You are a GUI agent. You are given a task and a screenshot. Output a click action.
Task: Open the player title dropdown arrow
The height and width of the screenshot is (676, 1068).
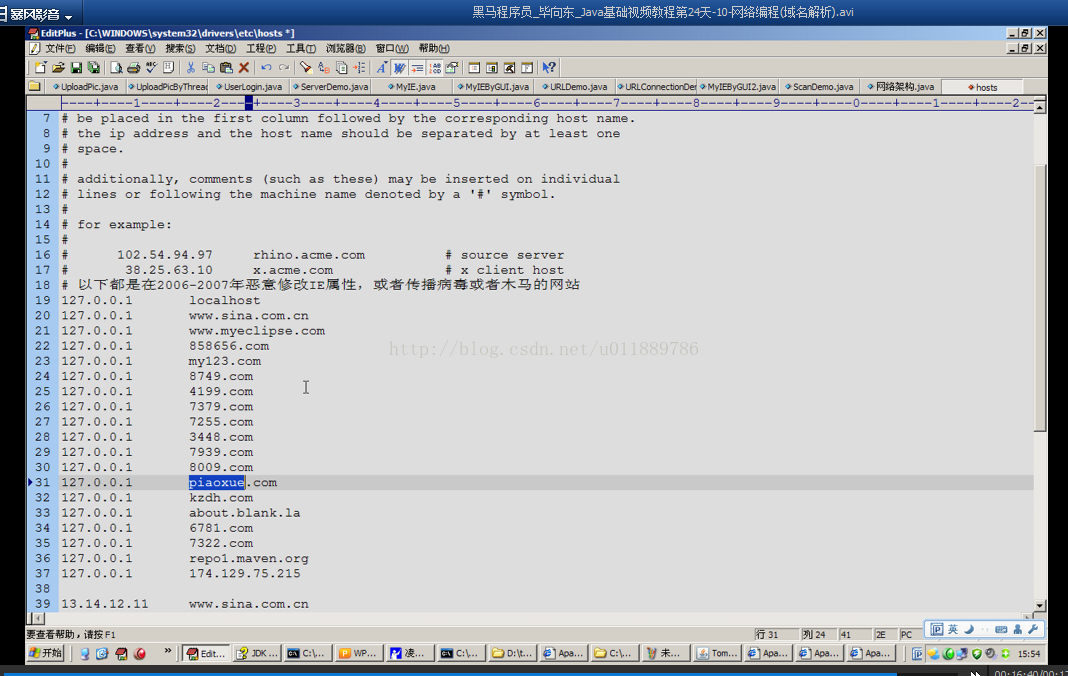pyautogui.click(x=68, y=16)
